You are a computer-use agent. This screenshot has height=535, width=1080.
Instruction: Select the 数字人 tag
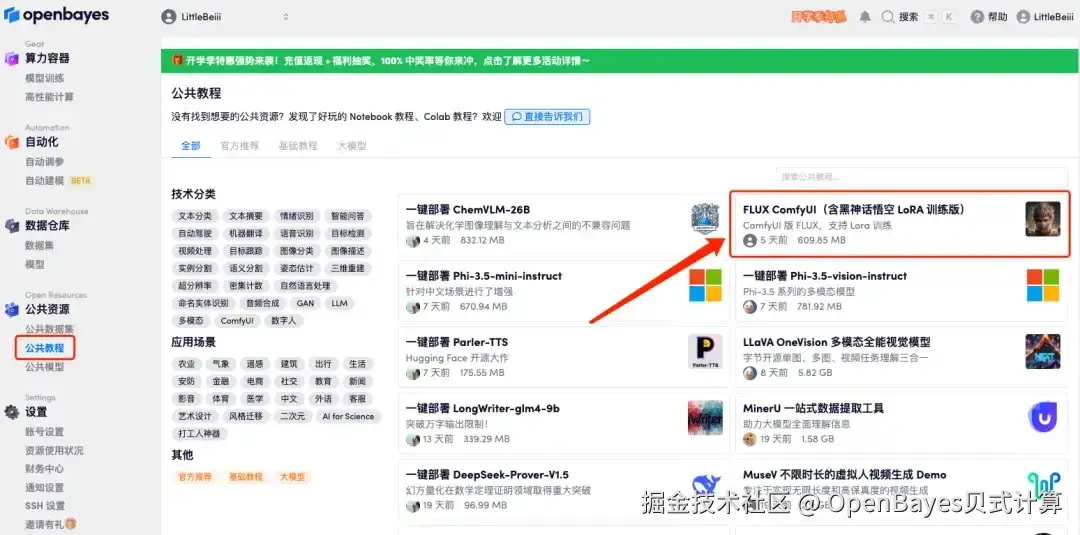[x=284, y=321]
